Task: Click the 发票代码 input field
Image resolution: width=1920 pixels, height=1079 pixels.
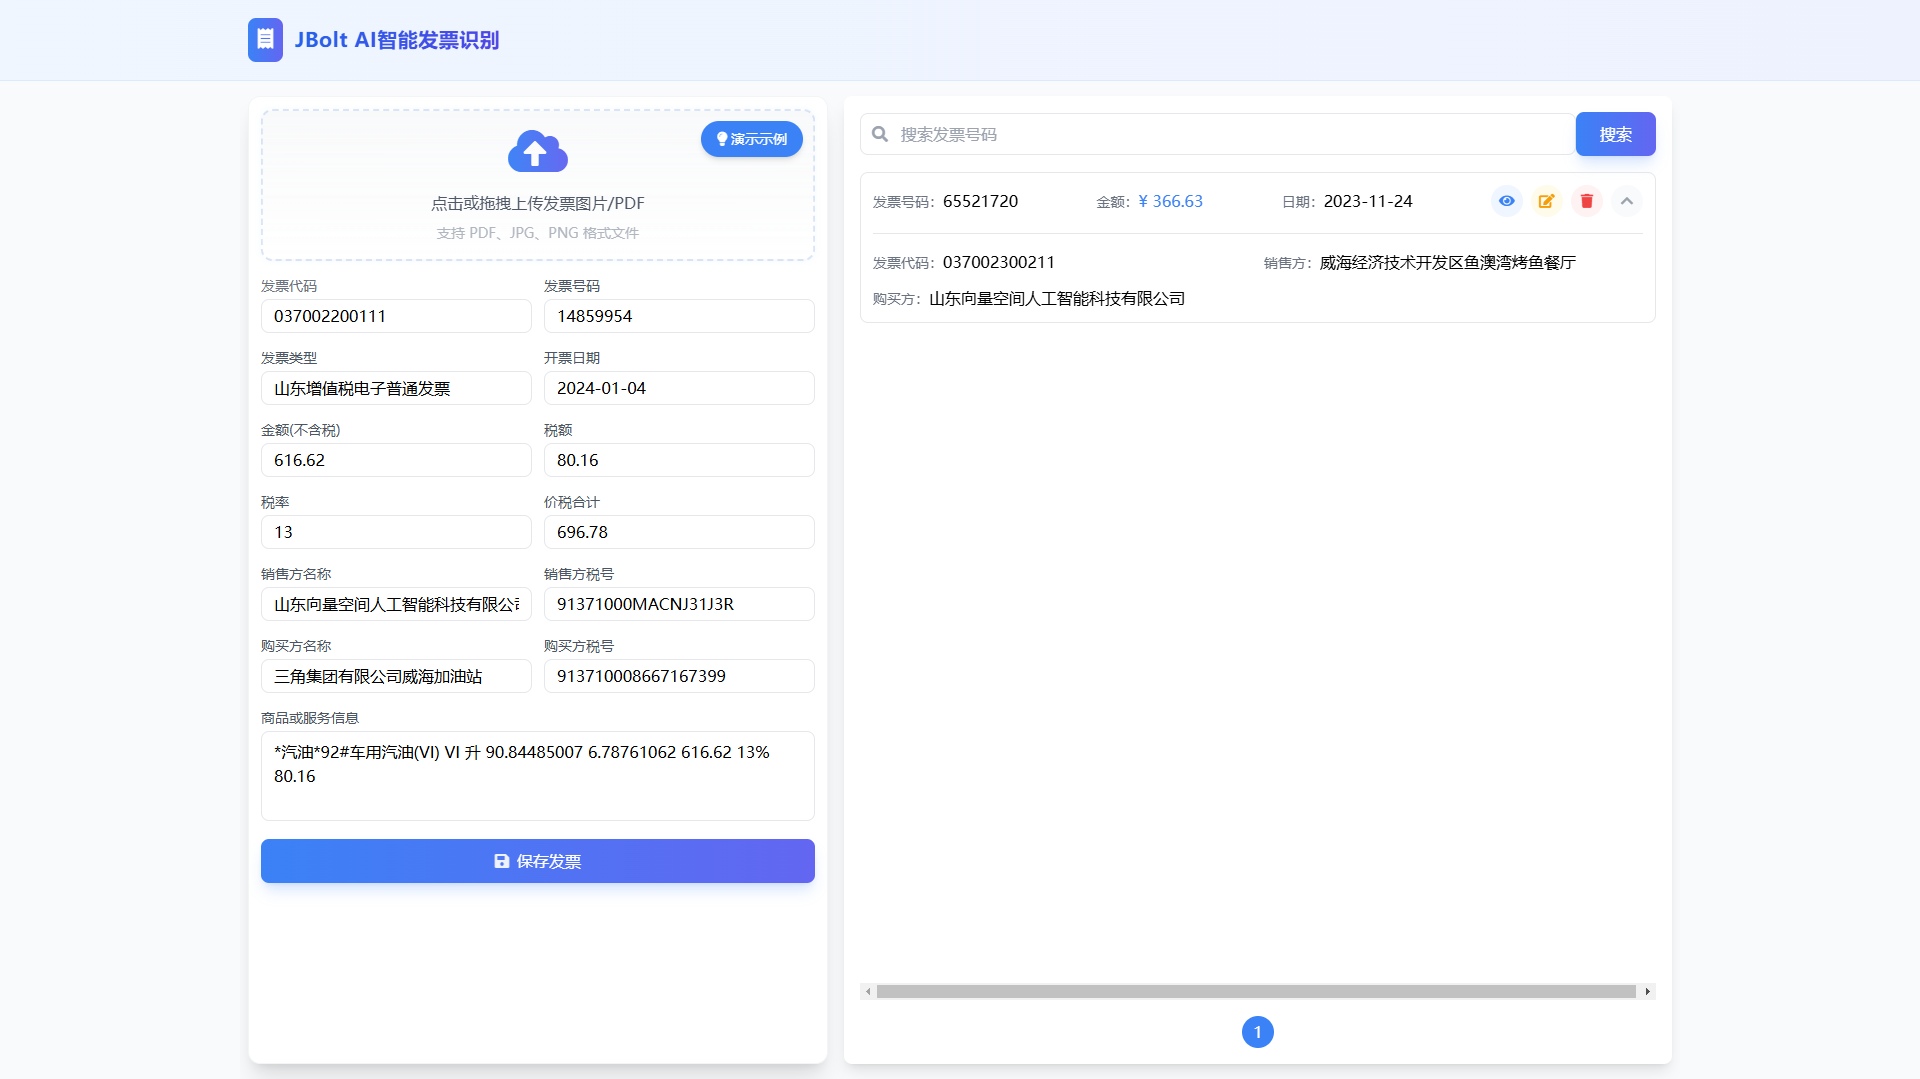Action: tap(396, 316)
